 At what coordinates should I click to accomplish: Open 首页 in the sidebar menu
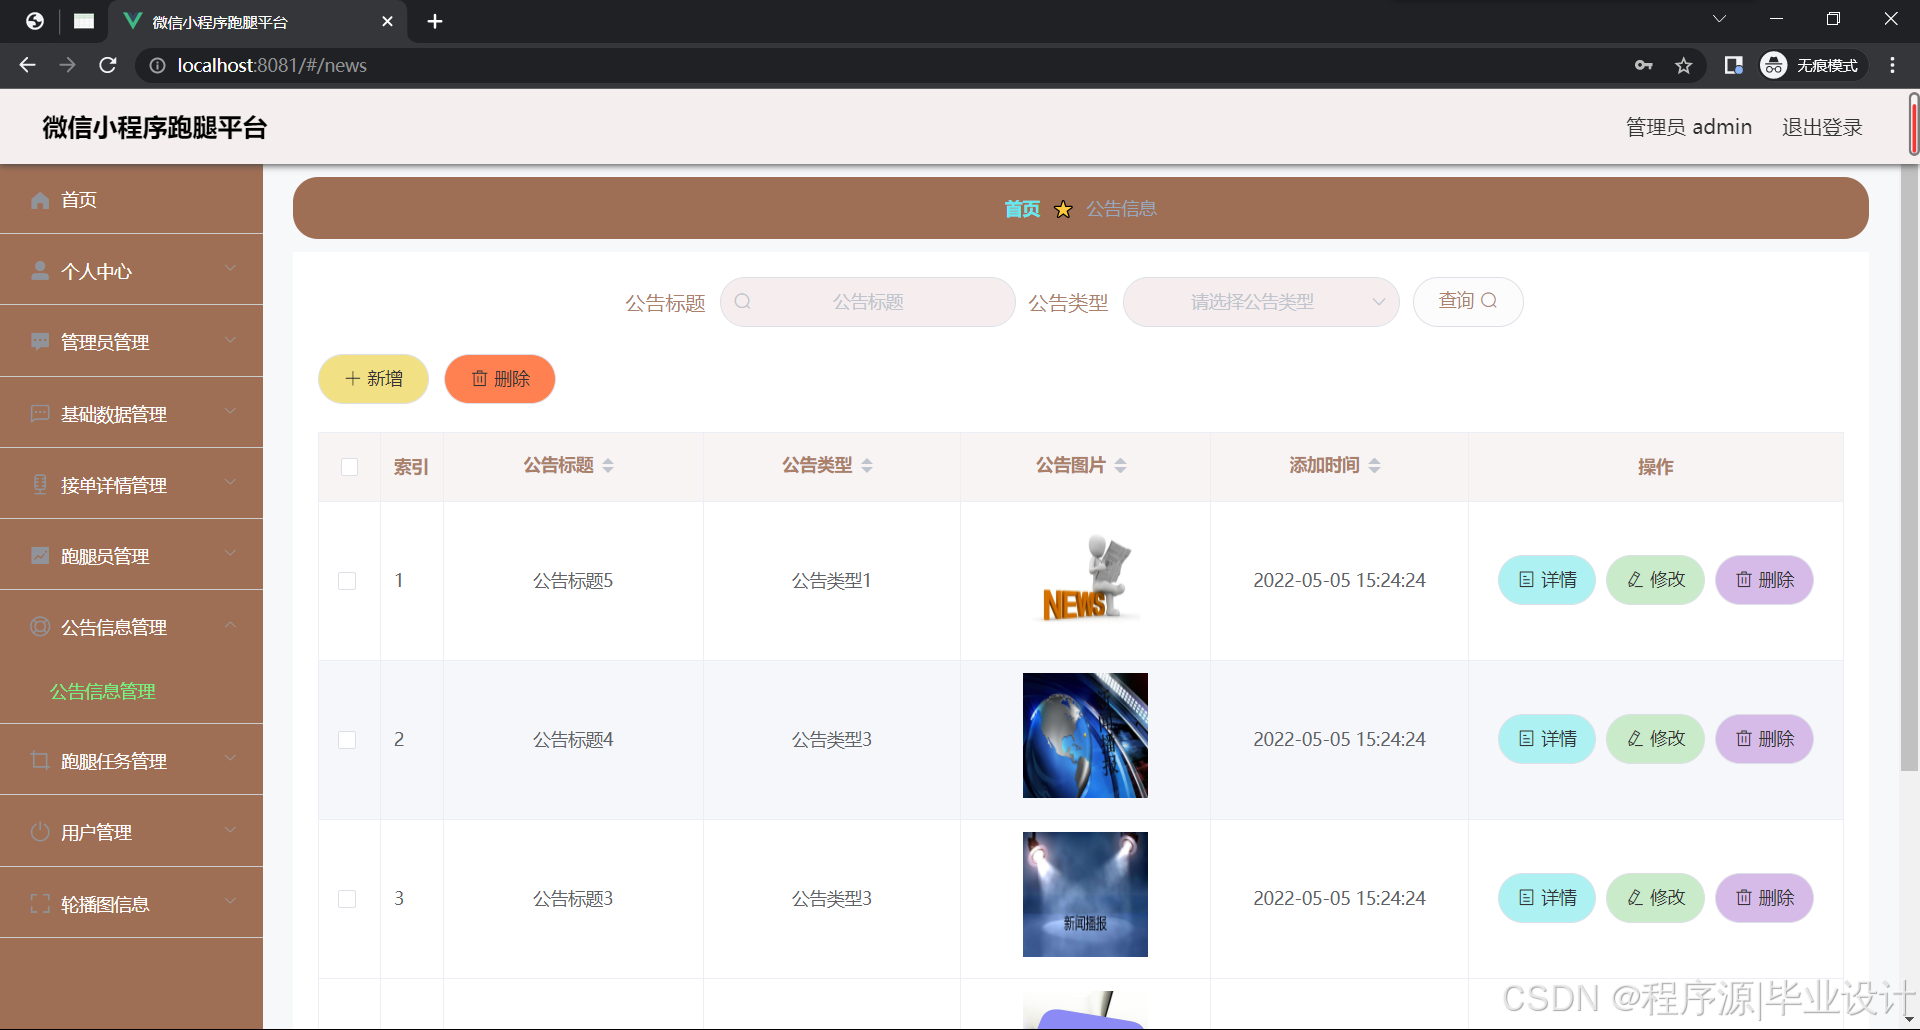click(x=131, y=200)
